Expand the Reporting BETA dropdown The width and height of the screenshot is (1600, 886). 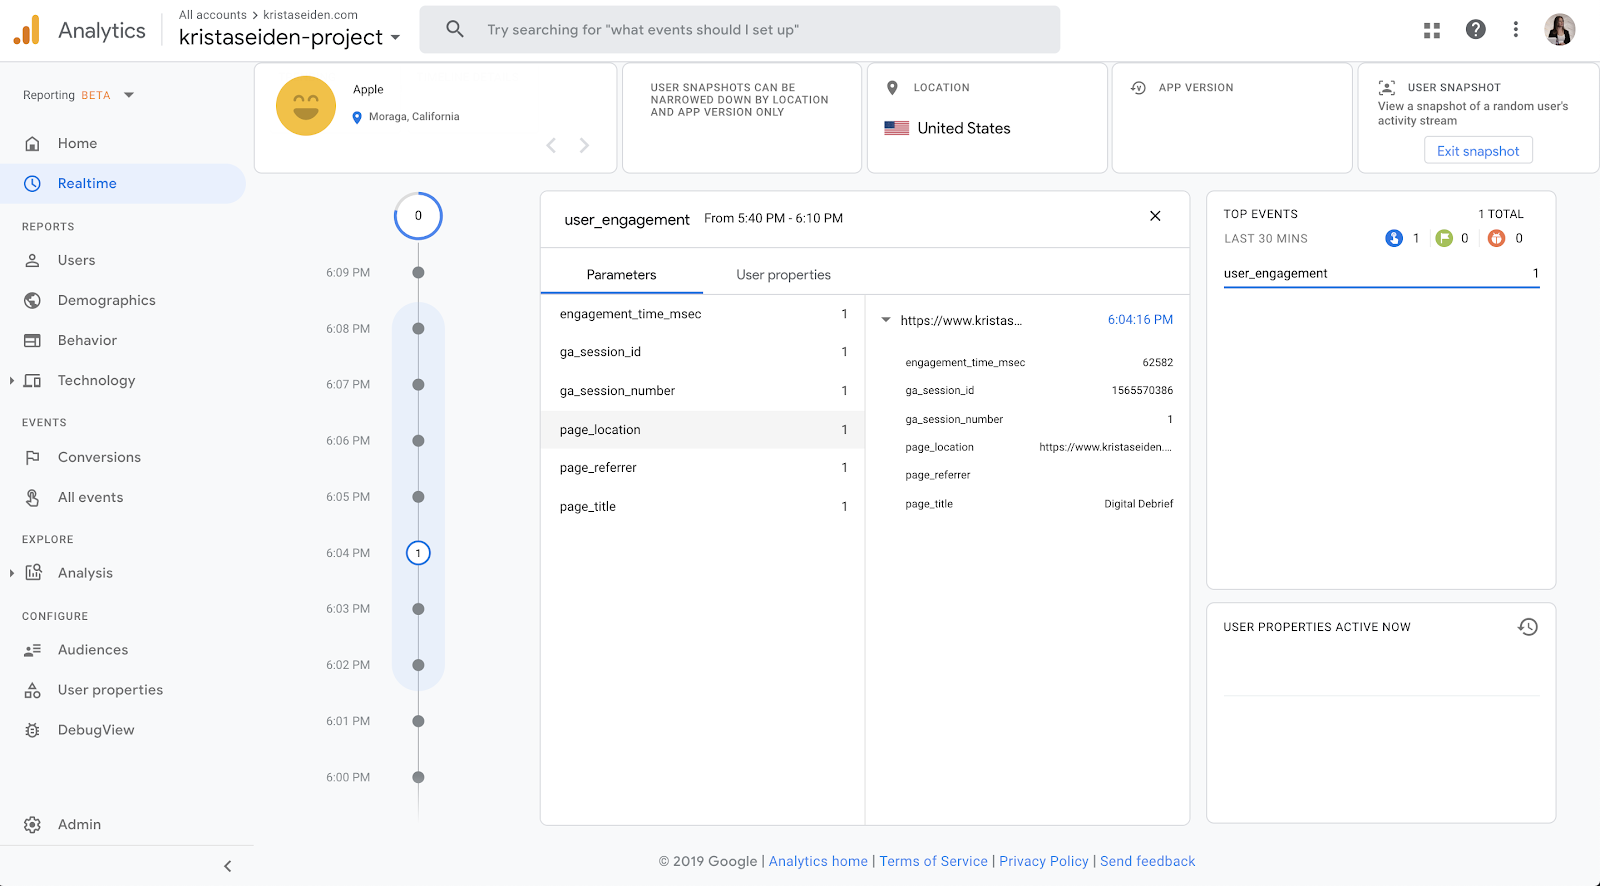(128, 95)
